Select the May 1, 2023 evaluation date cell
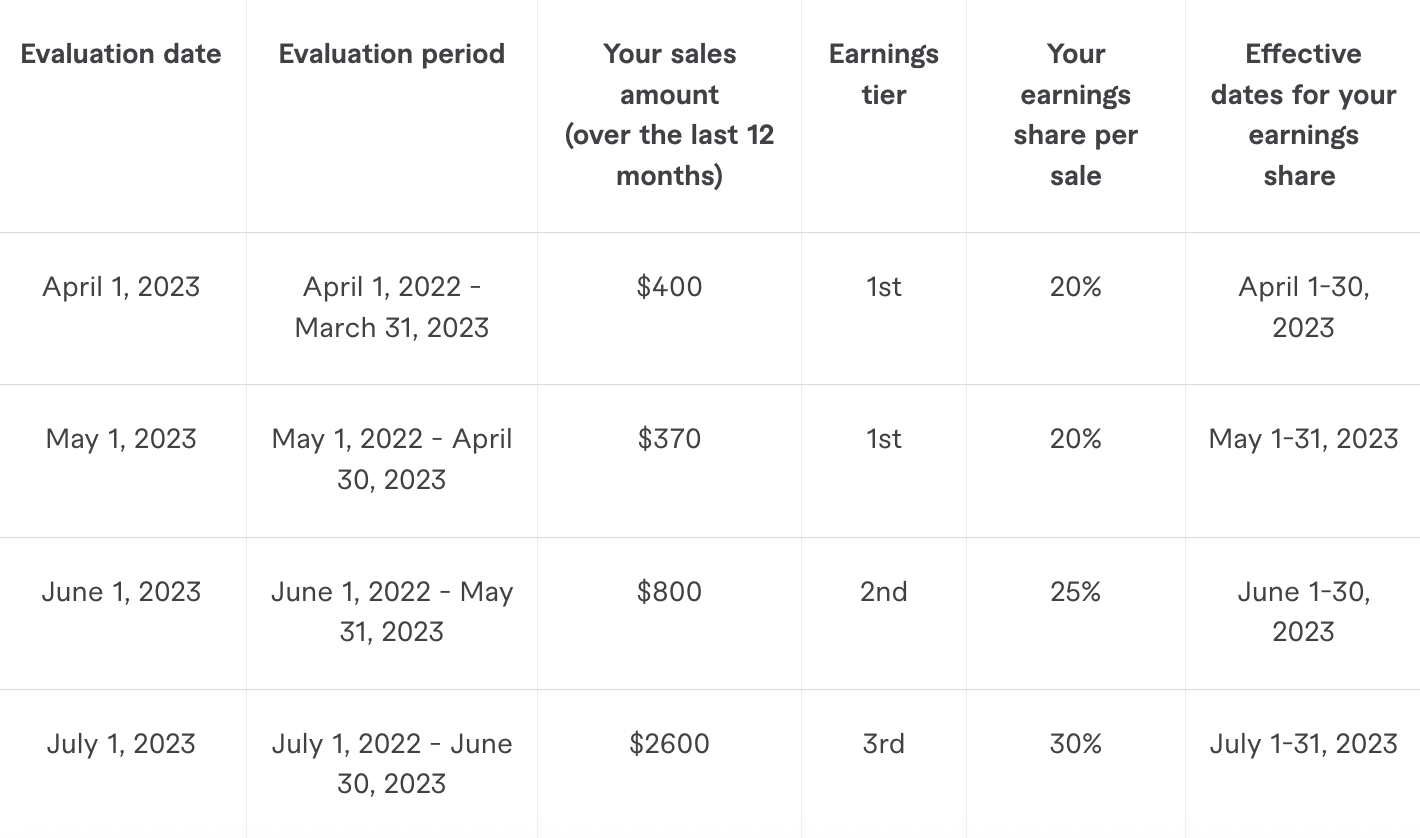Image resolution: width=1420 pixels, height=838 pixels. pyautogui.click(x=121, y=439)
